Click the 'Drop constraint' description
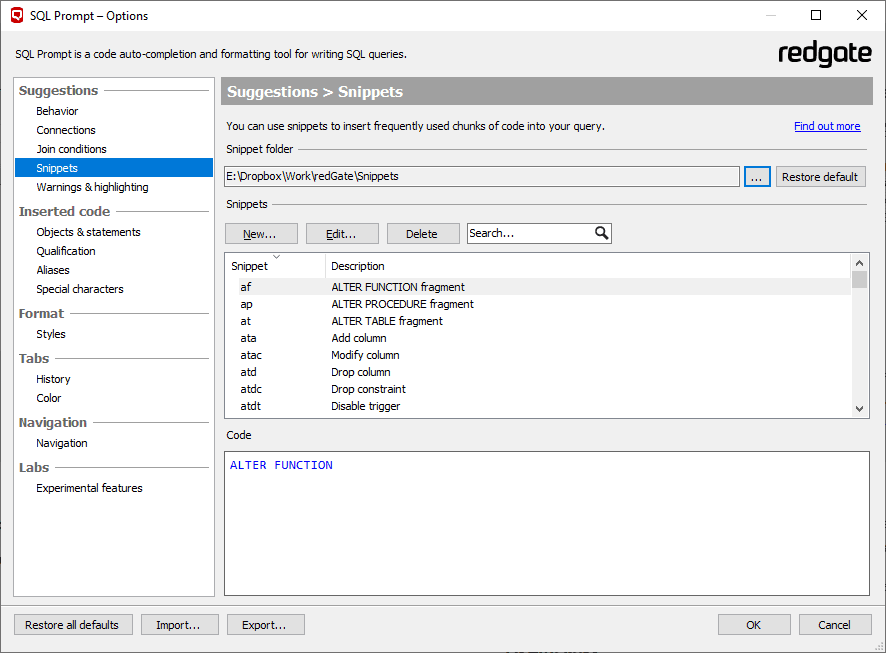 coord(368,389)
